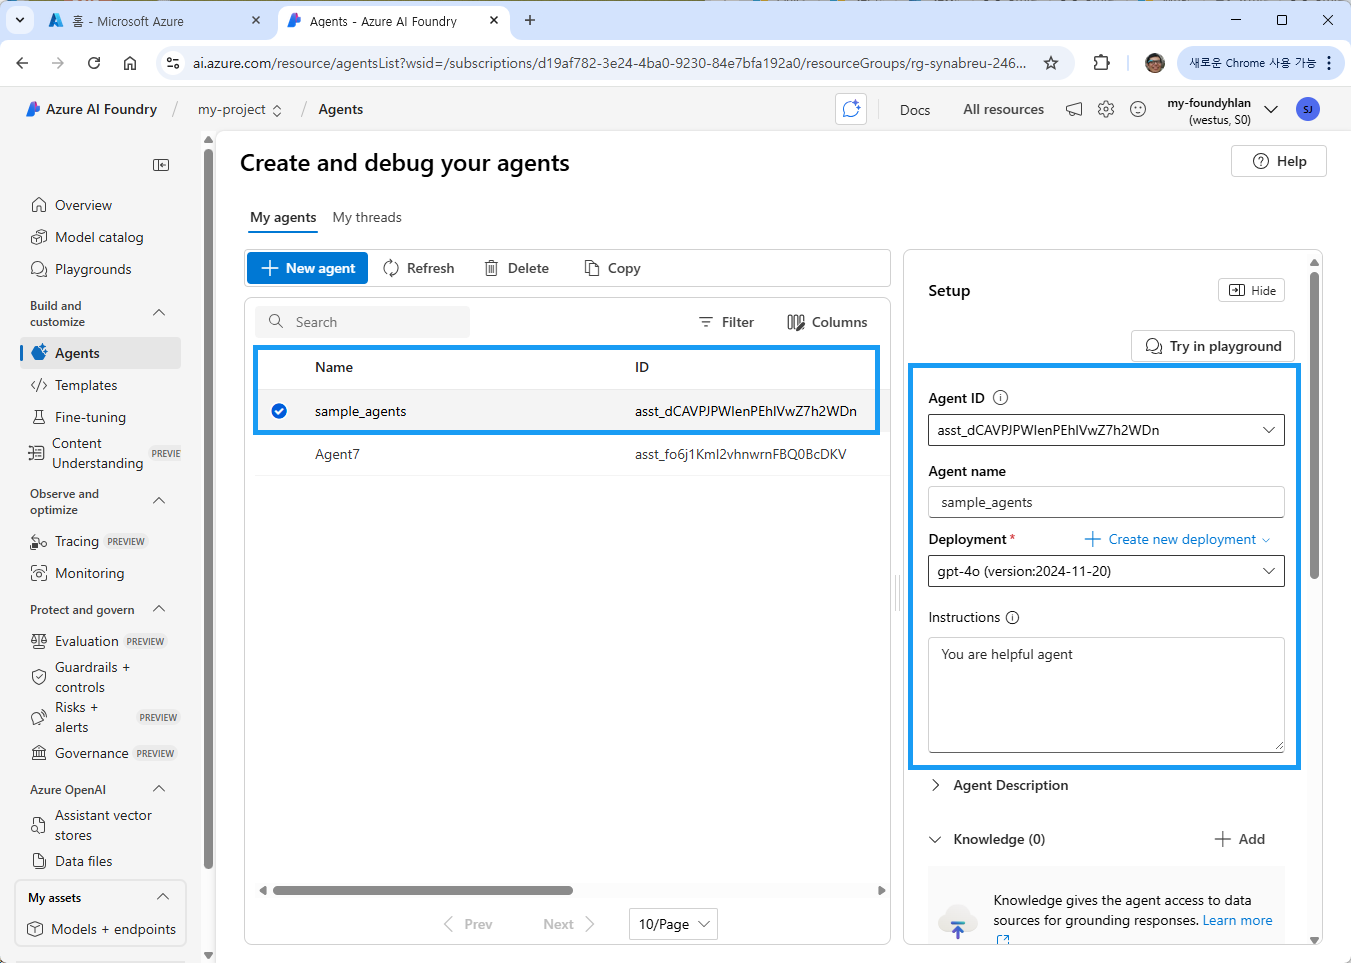The image size is (1351, 963).
Task: Open my-foundyhlan resource dropdown chevron
Action: [1271, 109]
